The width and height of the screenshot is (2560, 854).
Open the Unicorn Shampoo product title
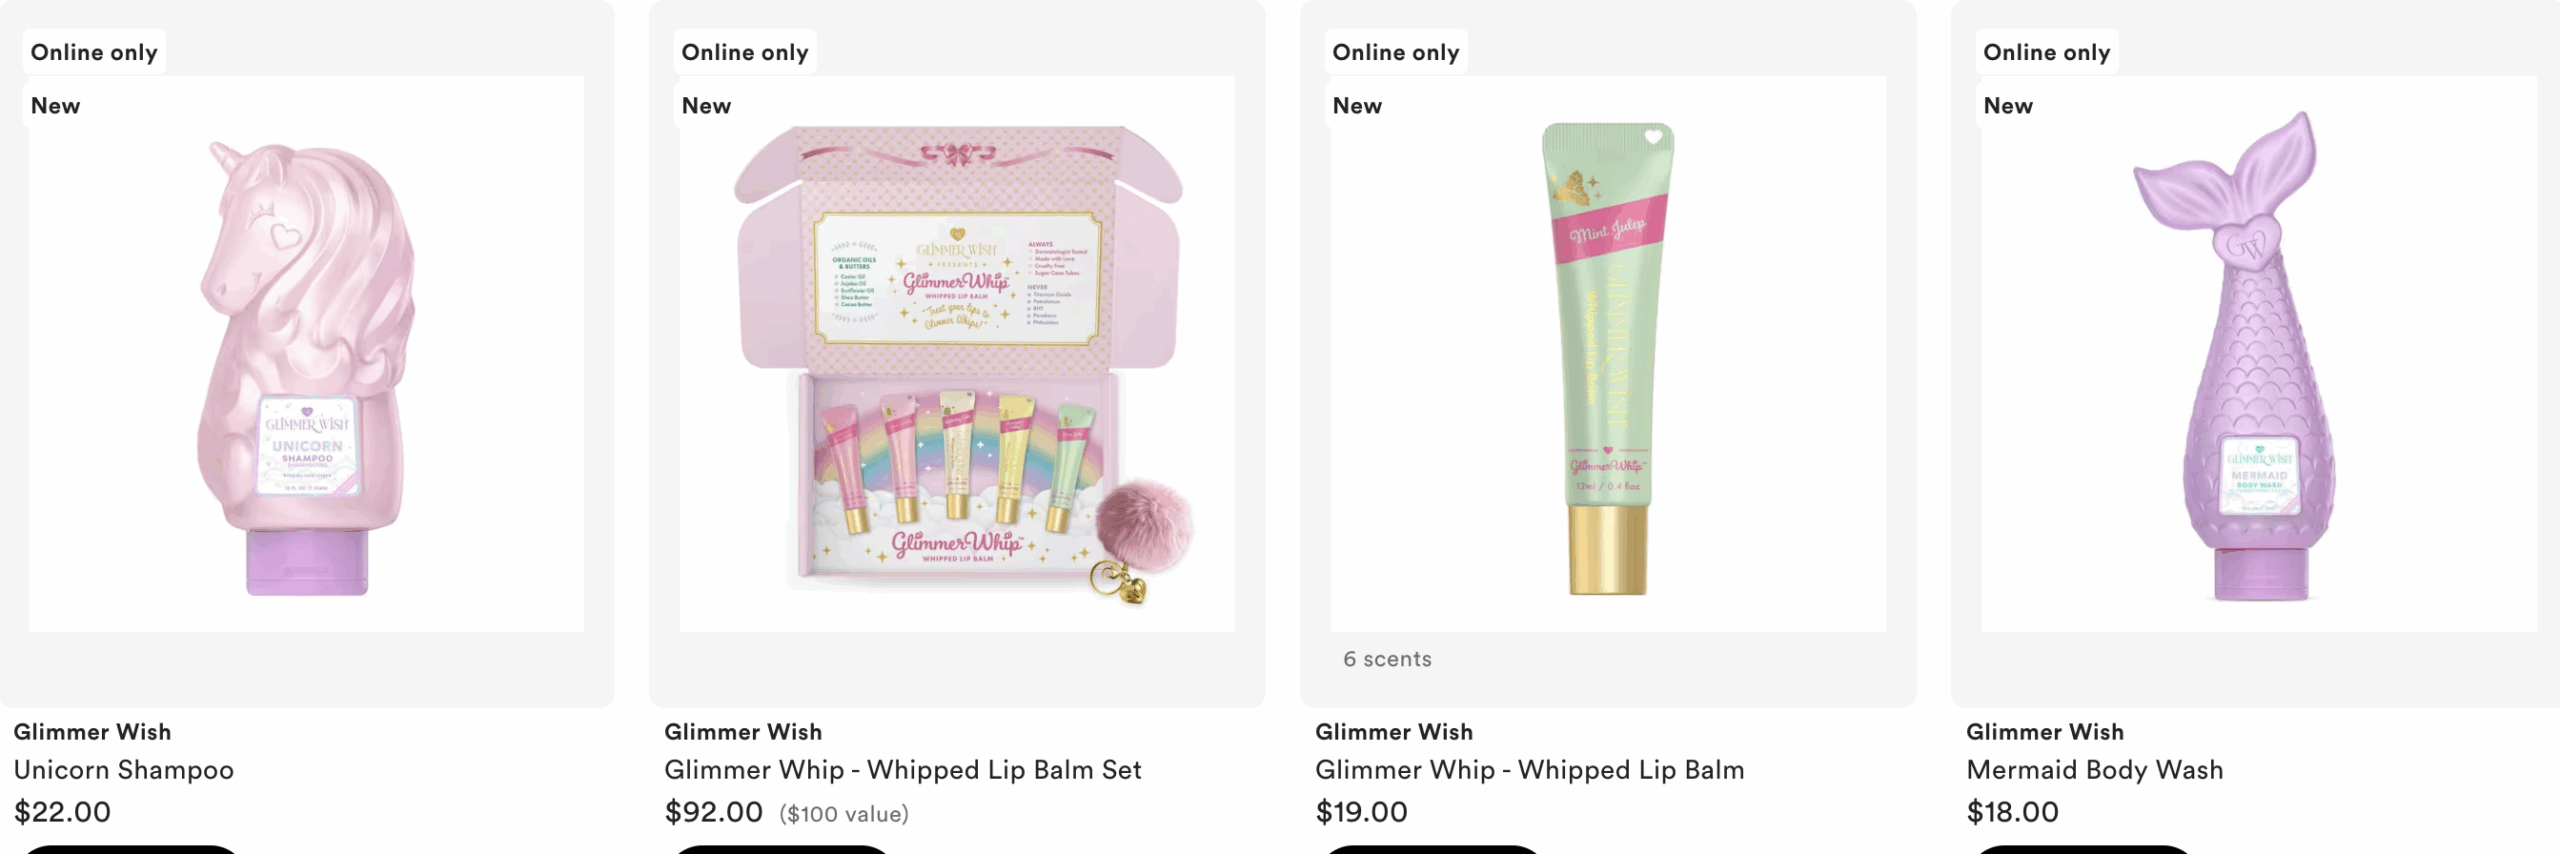tap(124, 770)
